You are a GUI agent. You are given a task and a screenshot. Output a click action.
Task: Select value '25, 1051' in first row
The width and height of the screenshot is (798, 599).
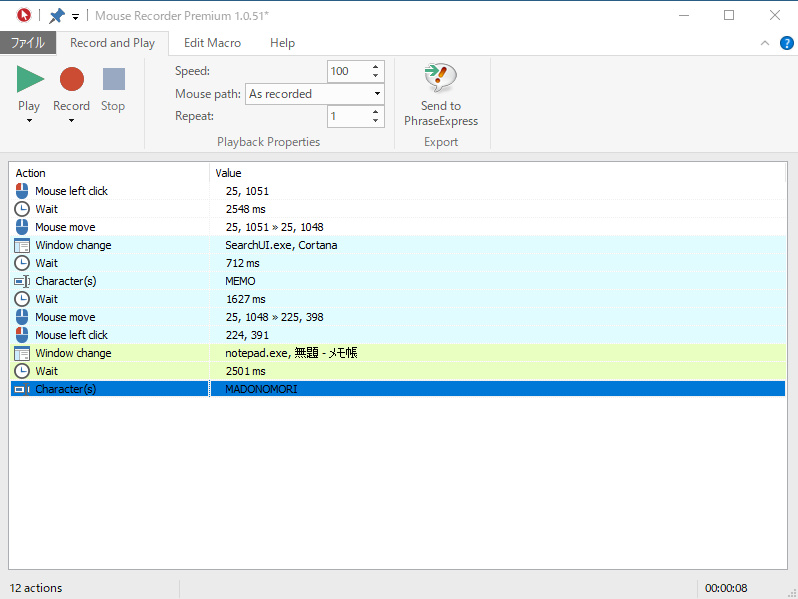[x=247, y=191]
